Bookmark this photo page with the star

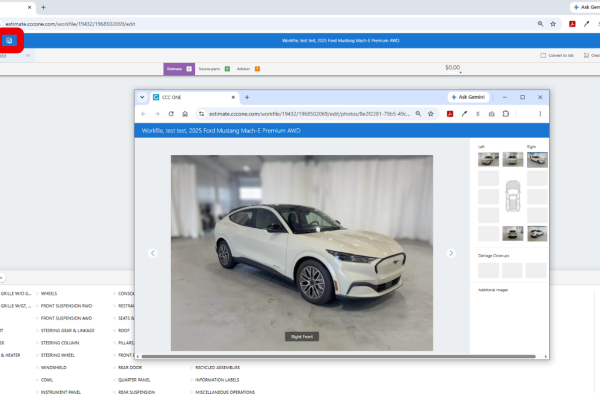tap(431, 114)
